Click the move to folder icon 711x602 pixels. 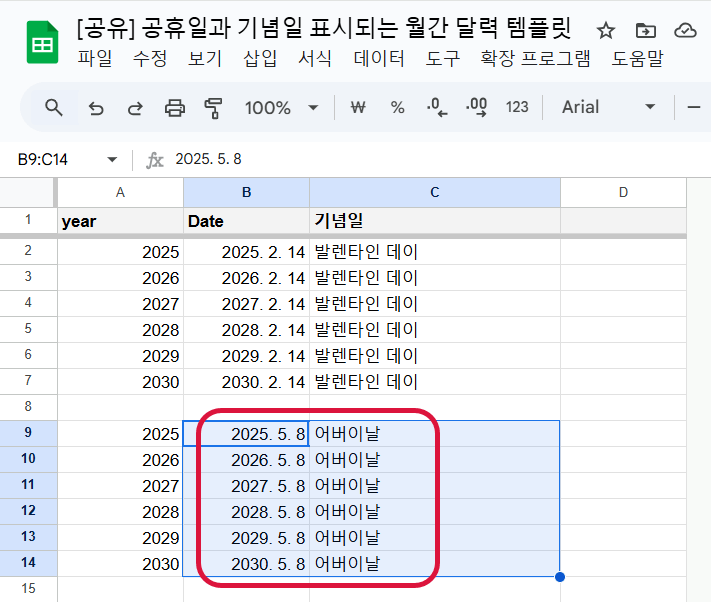coord(645,31)
